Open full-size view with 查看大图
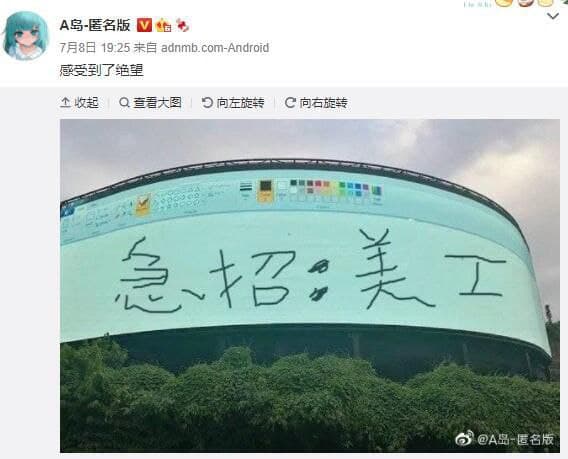This screenshot has height=459, width=568. click(x=157, y=103)
